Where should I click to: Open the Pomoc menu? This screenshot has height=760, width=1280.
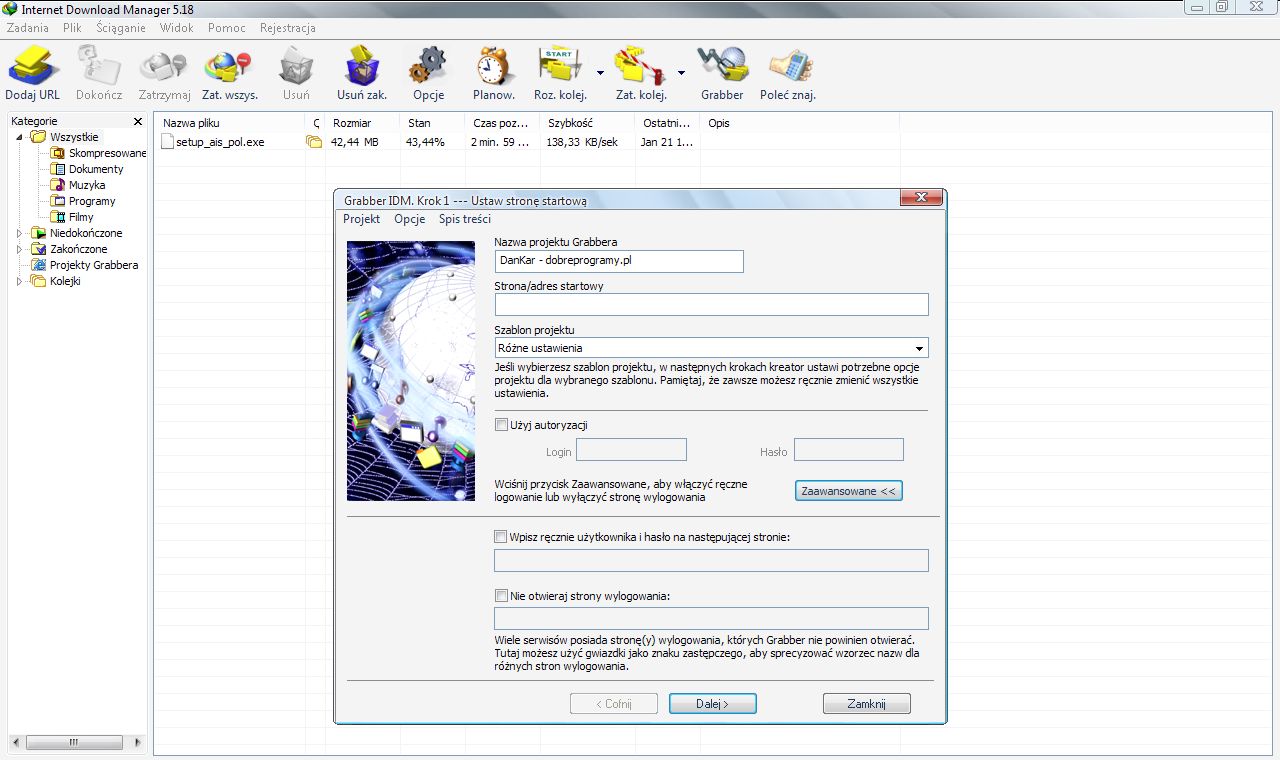tap(227, 28)
